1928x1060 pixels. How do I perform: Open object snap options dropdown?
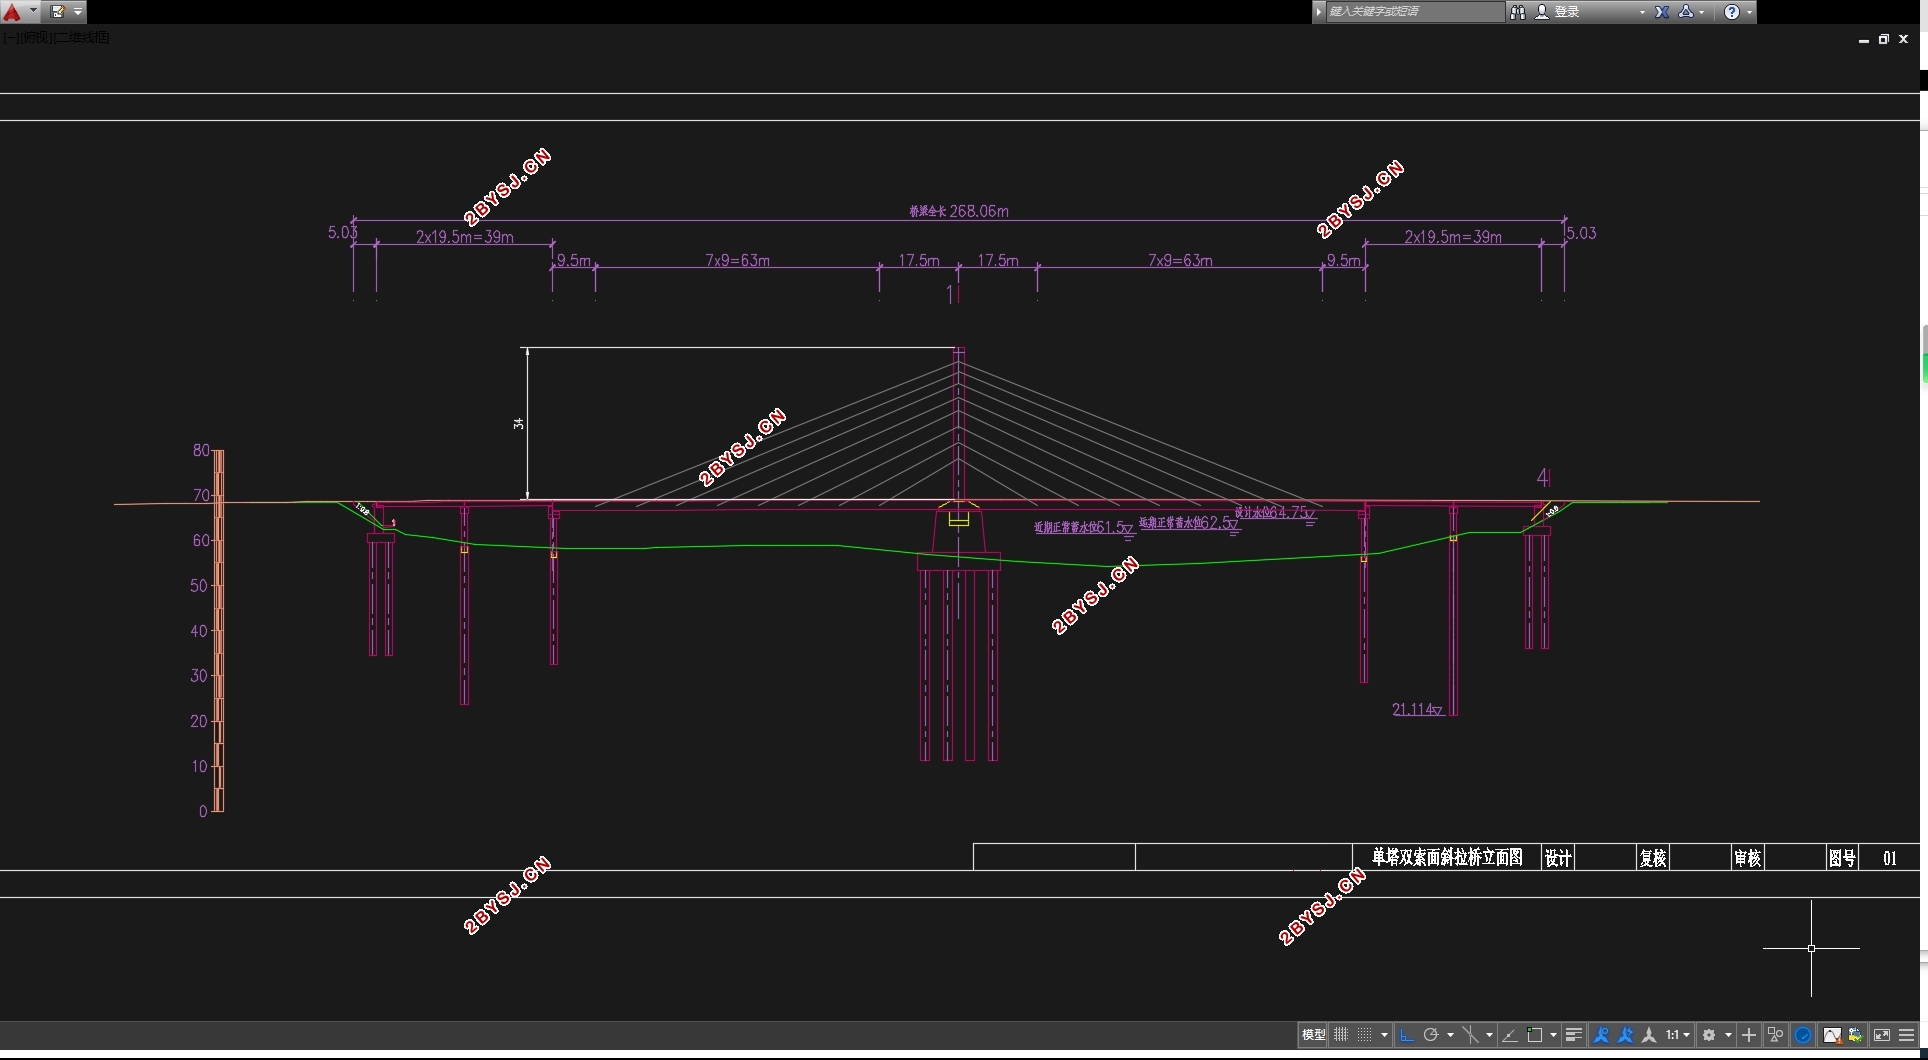(1553, 1035)
